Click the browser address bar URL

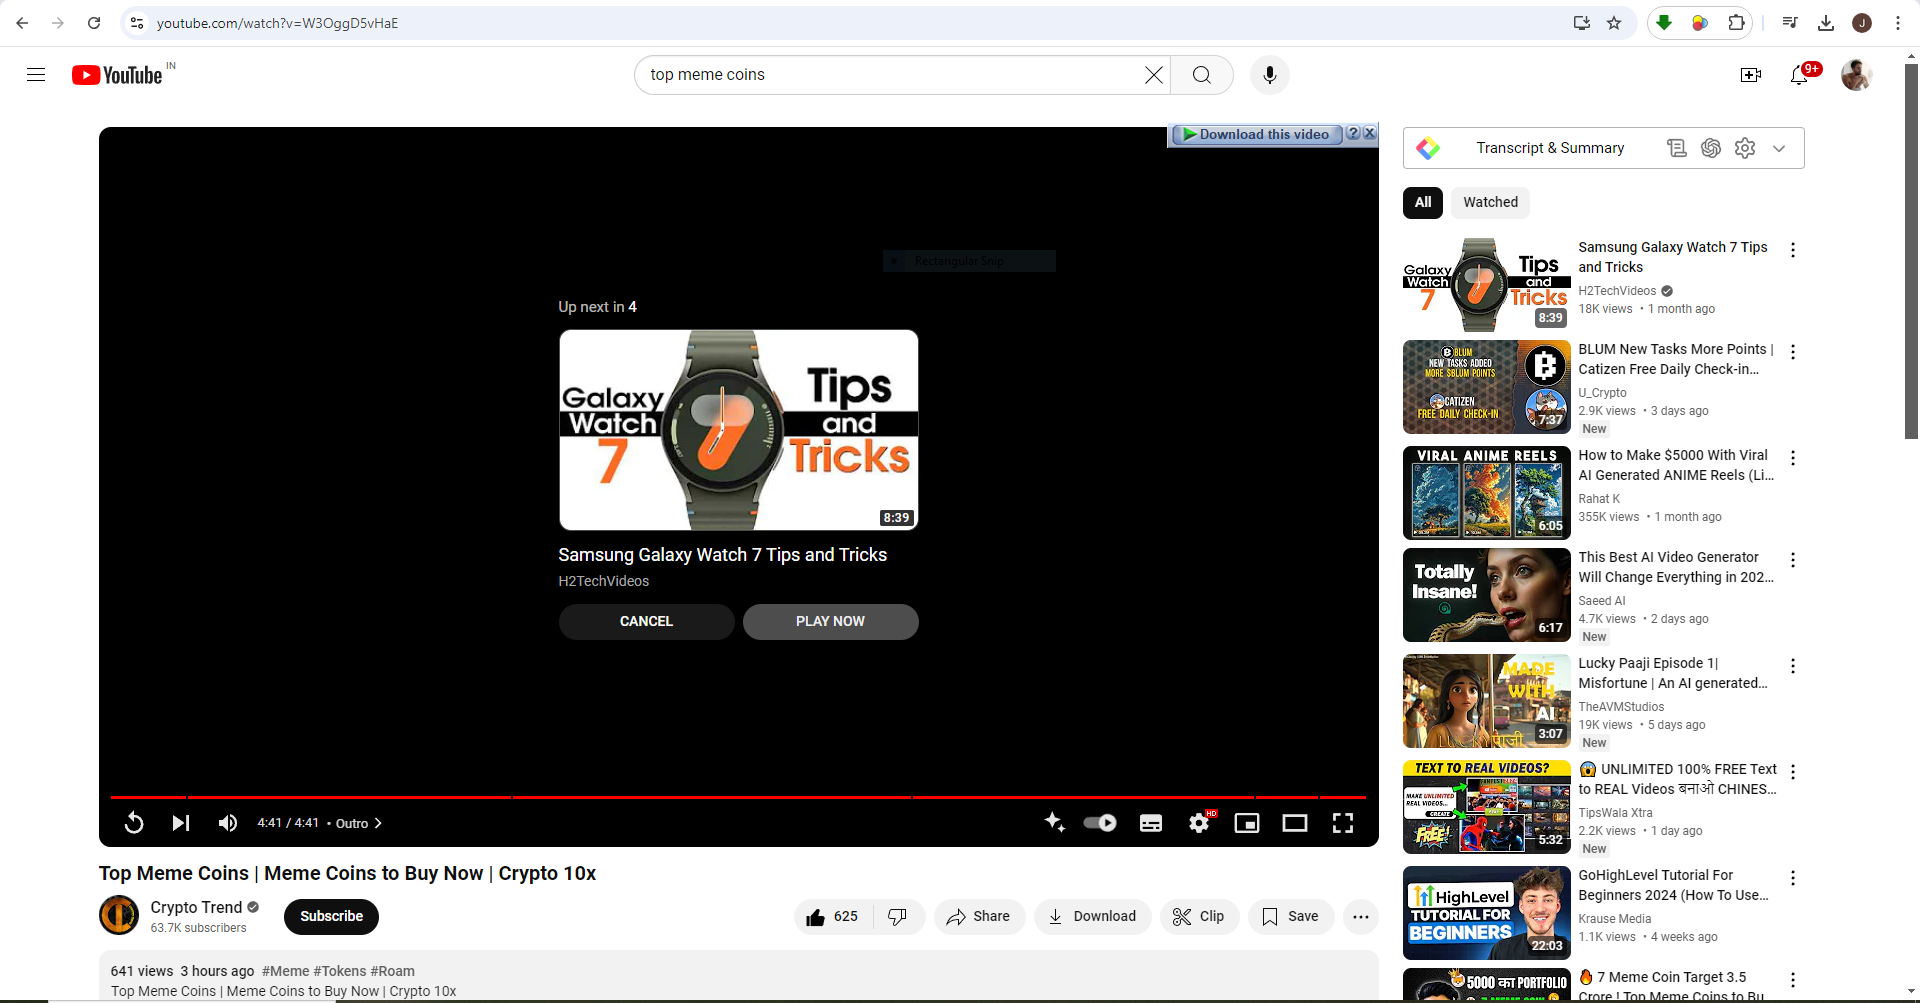pyautogui.click(x=277, y=23)
